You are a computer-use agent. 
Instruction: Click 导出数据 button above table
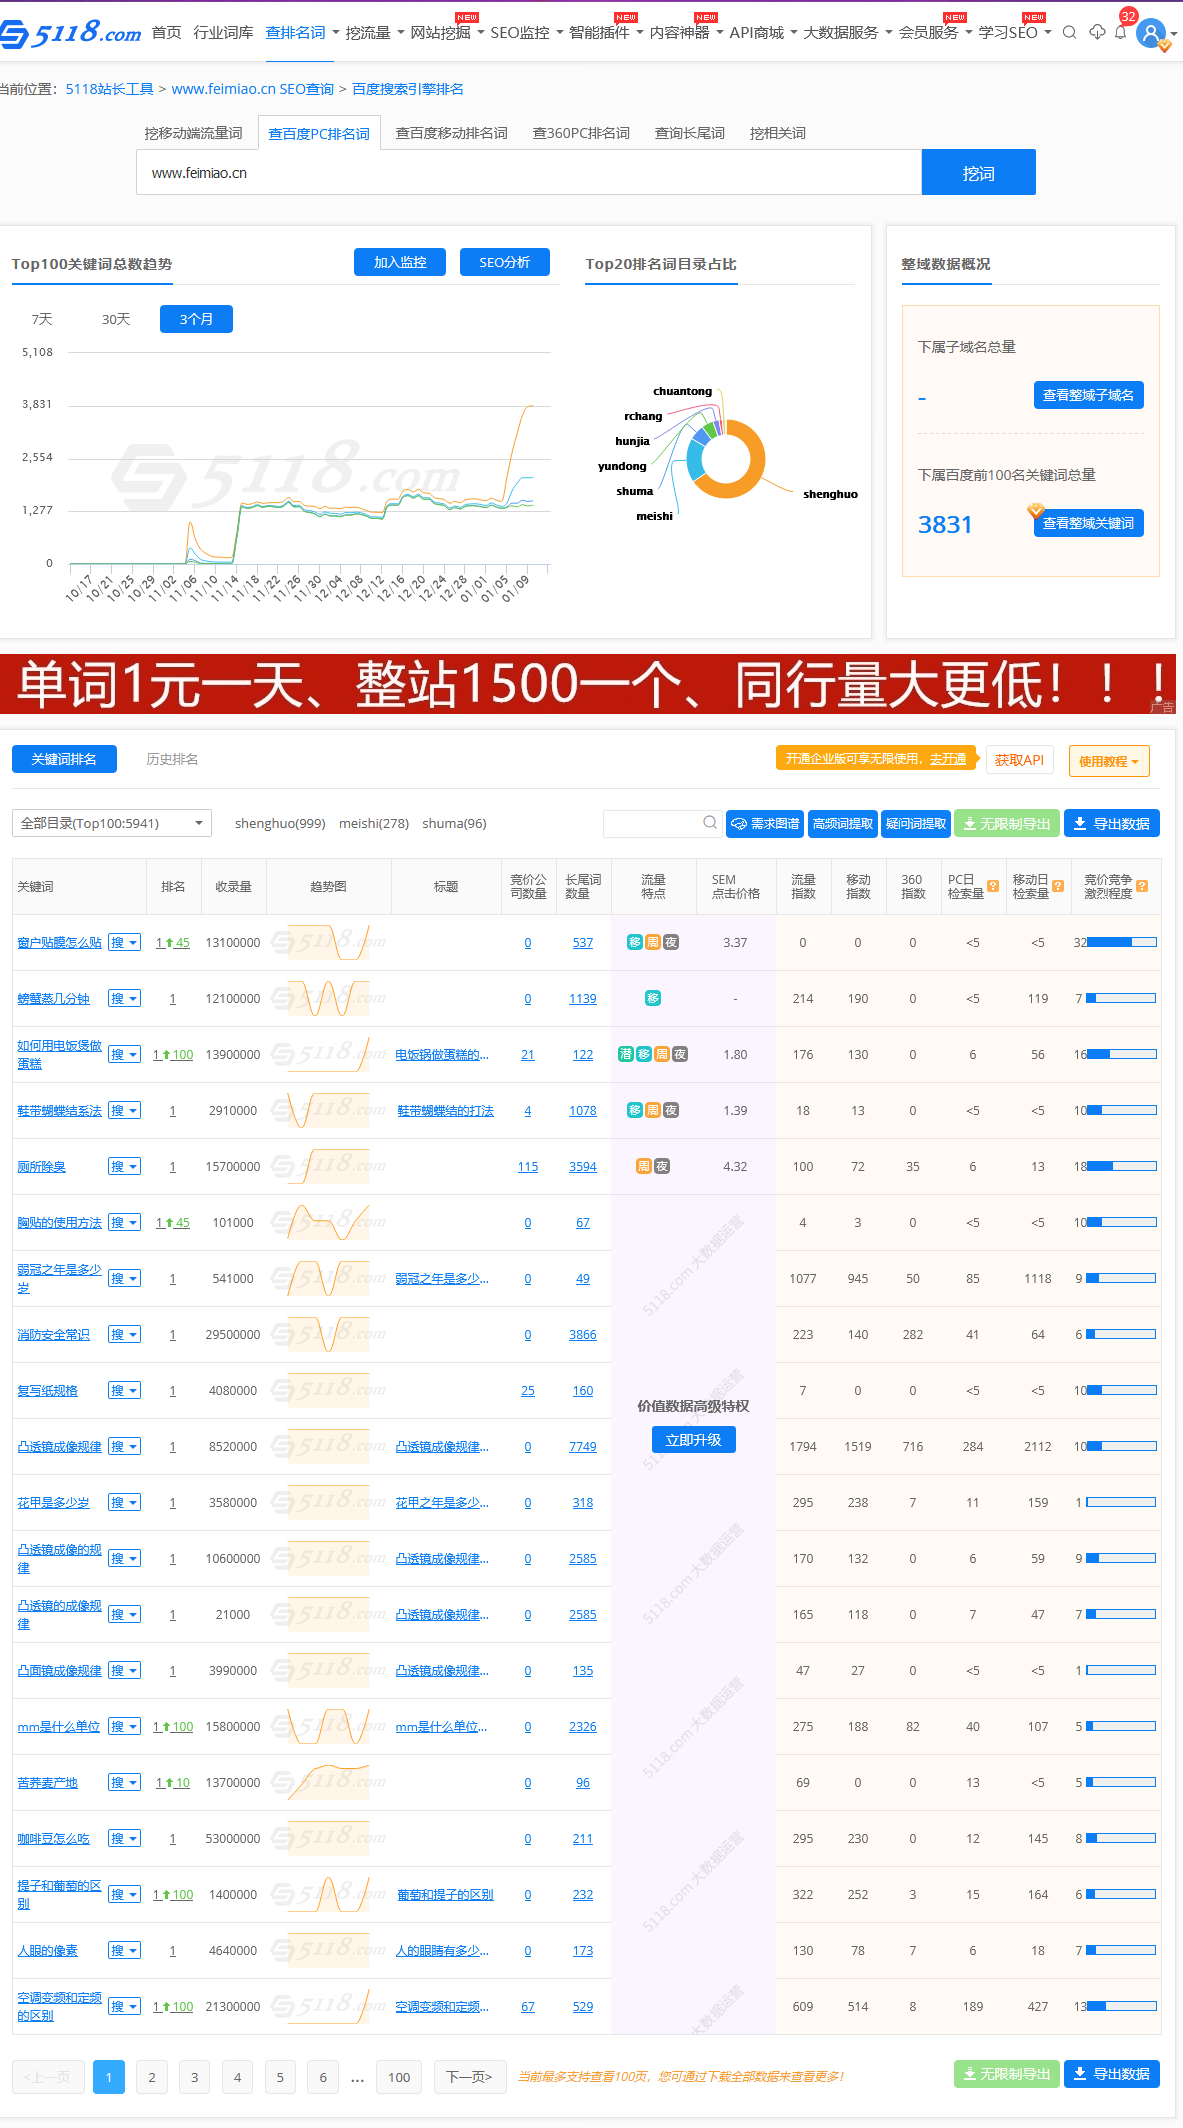tap(1112, 824)
